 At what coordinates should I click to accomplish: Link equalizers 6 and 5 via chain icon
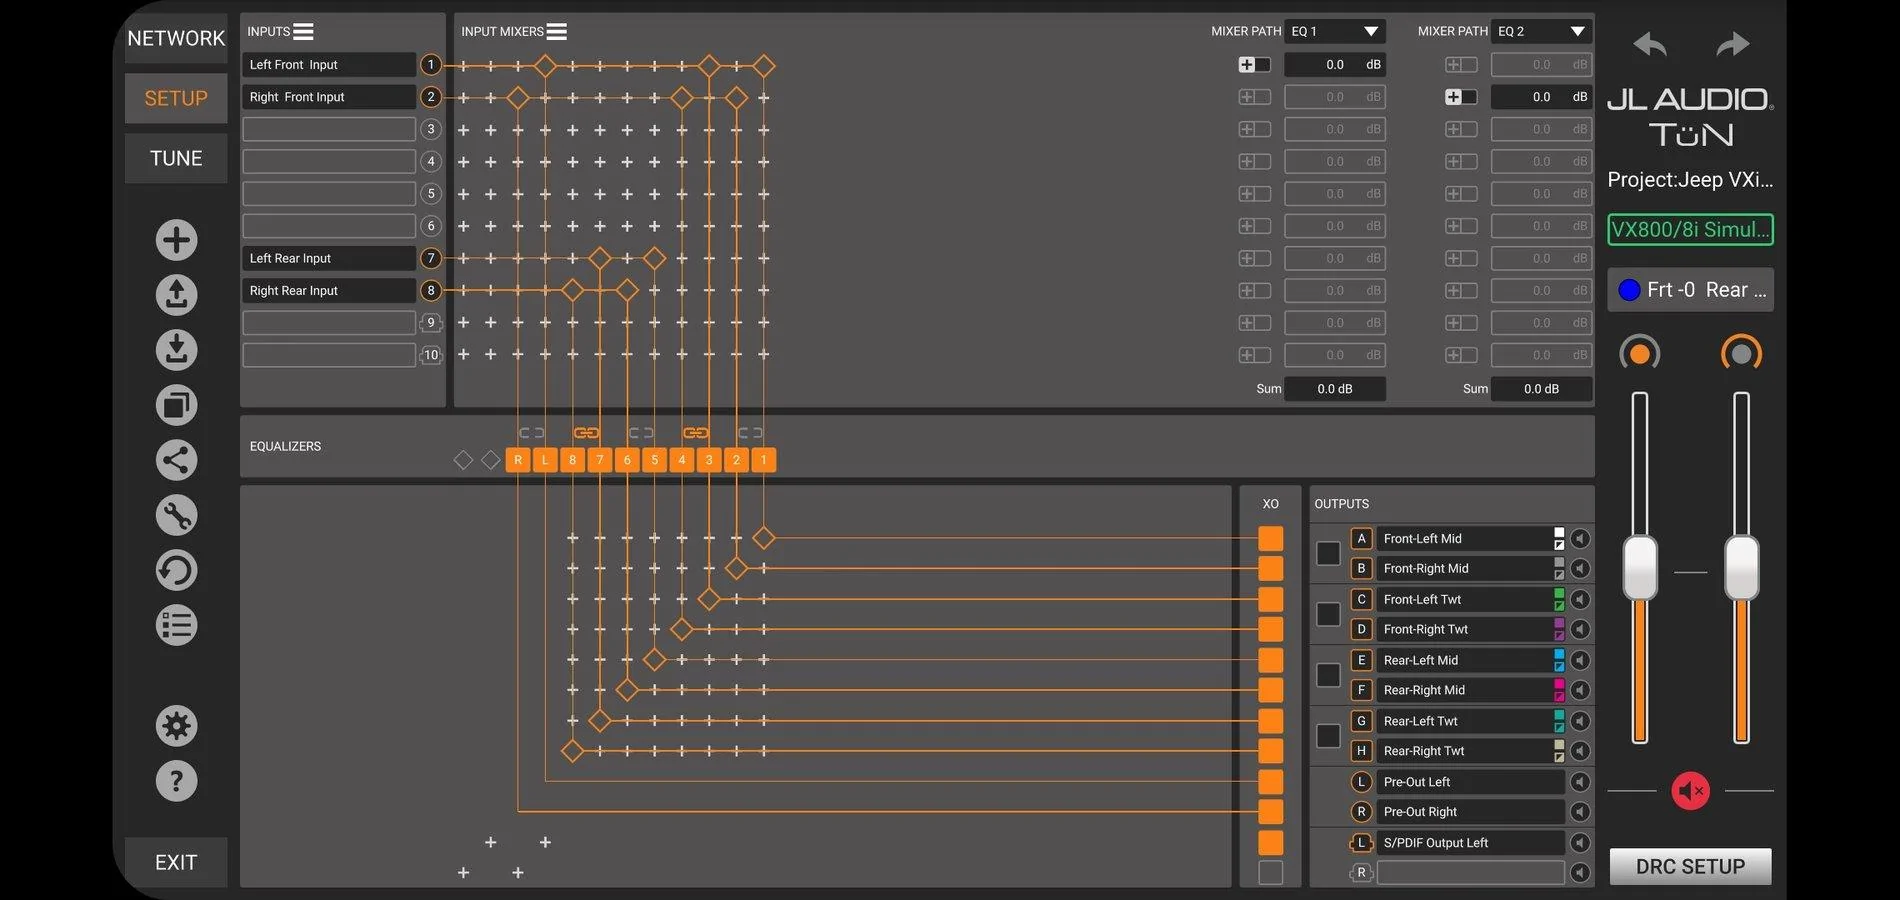641,433
